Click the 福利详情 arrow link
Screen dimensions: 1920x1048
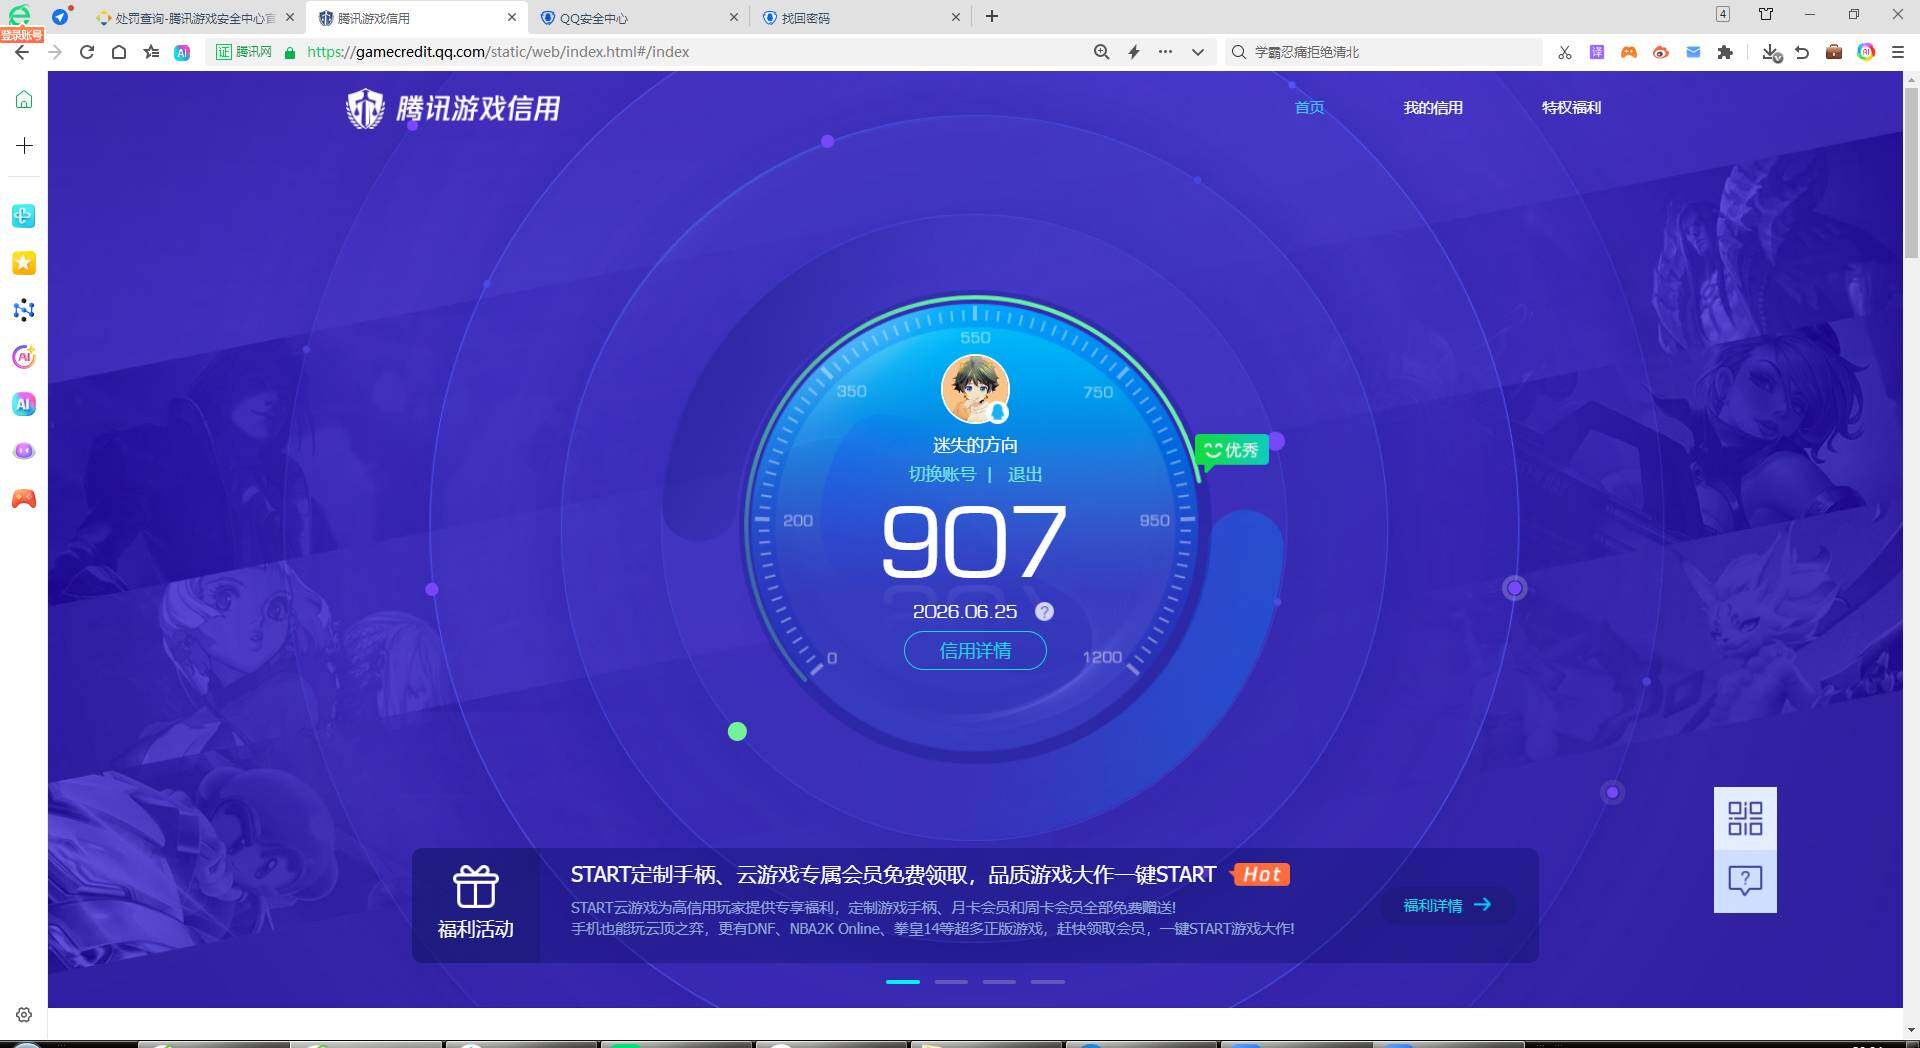tap(1447, 905)
